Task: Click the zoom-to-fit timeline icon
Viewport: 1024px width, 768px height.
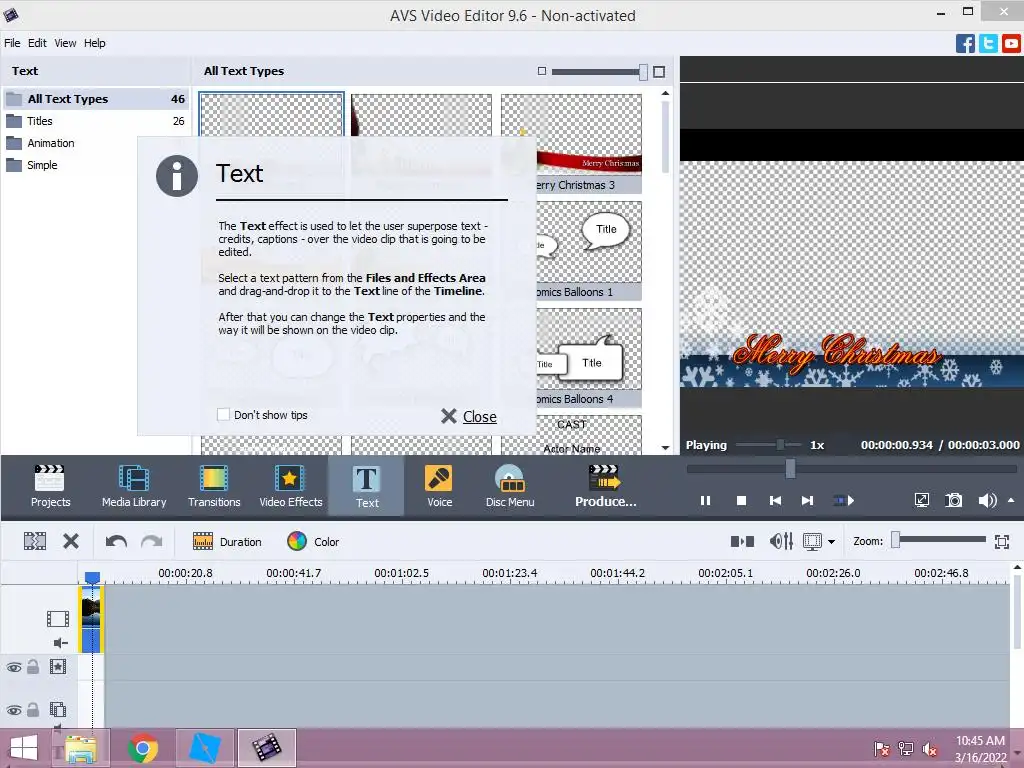Action: (1002, 541)
